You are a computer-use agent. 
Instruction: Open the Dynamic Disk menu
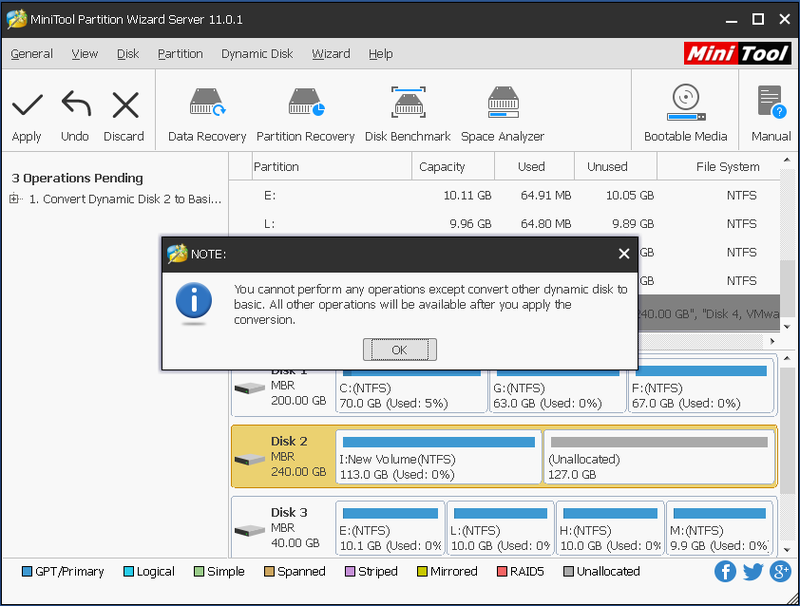(257, 54)
